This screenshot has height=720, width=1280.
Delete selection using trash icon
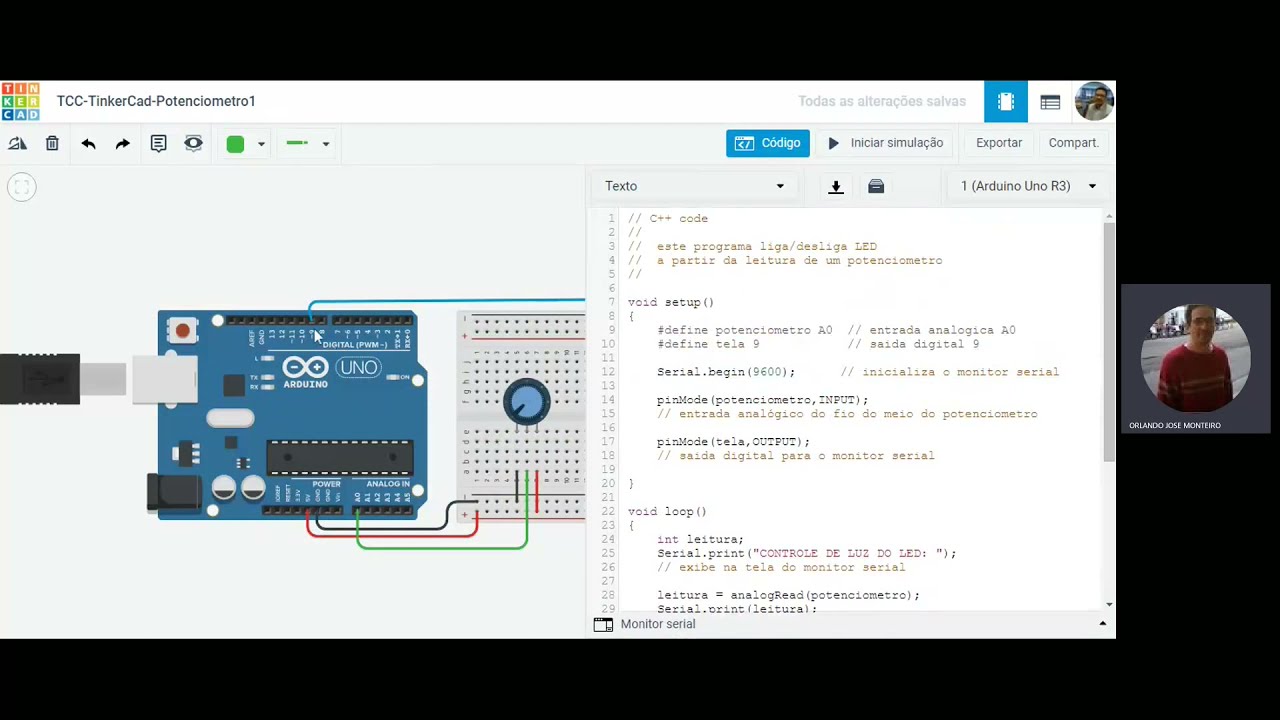(52, 144)
